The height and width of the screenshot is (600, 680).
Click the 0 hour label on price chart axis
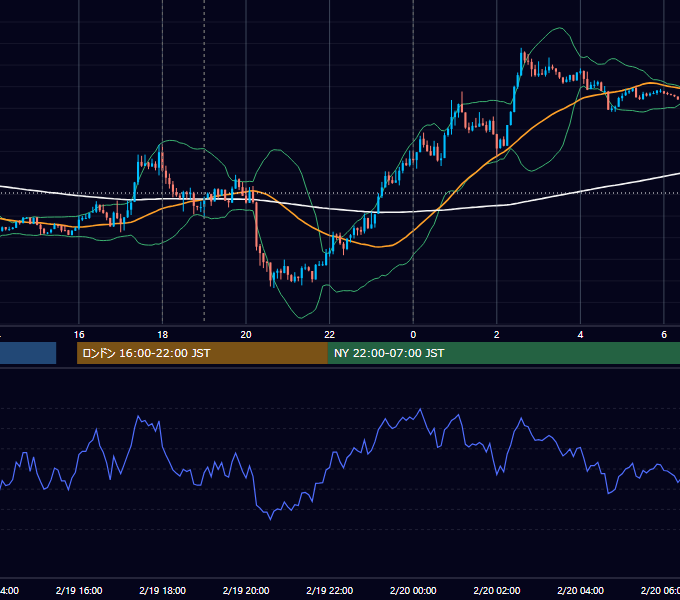pos(413,335)
